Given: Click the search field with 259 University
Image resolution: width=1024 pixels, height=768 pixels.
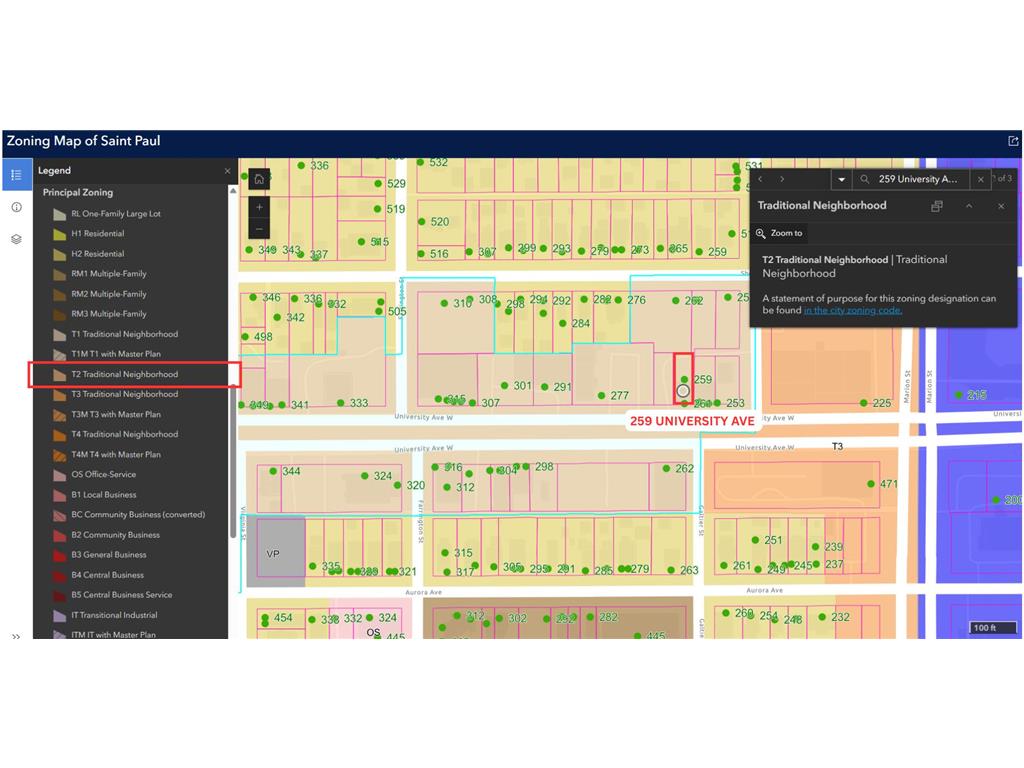Looking at the screenshot, I should [917, 179].
